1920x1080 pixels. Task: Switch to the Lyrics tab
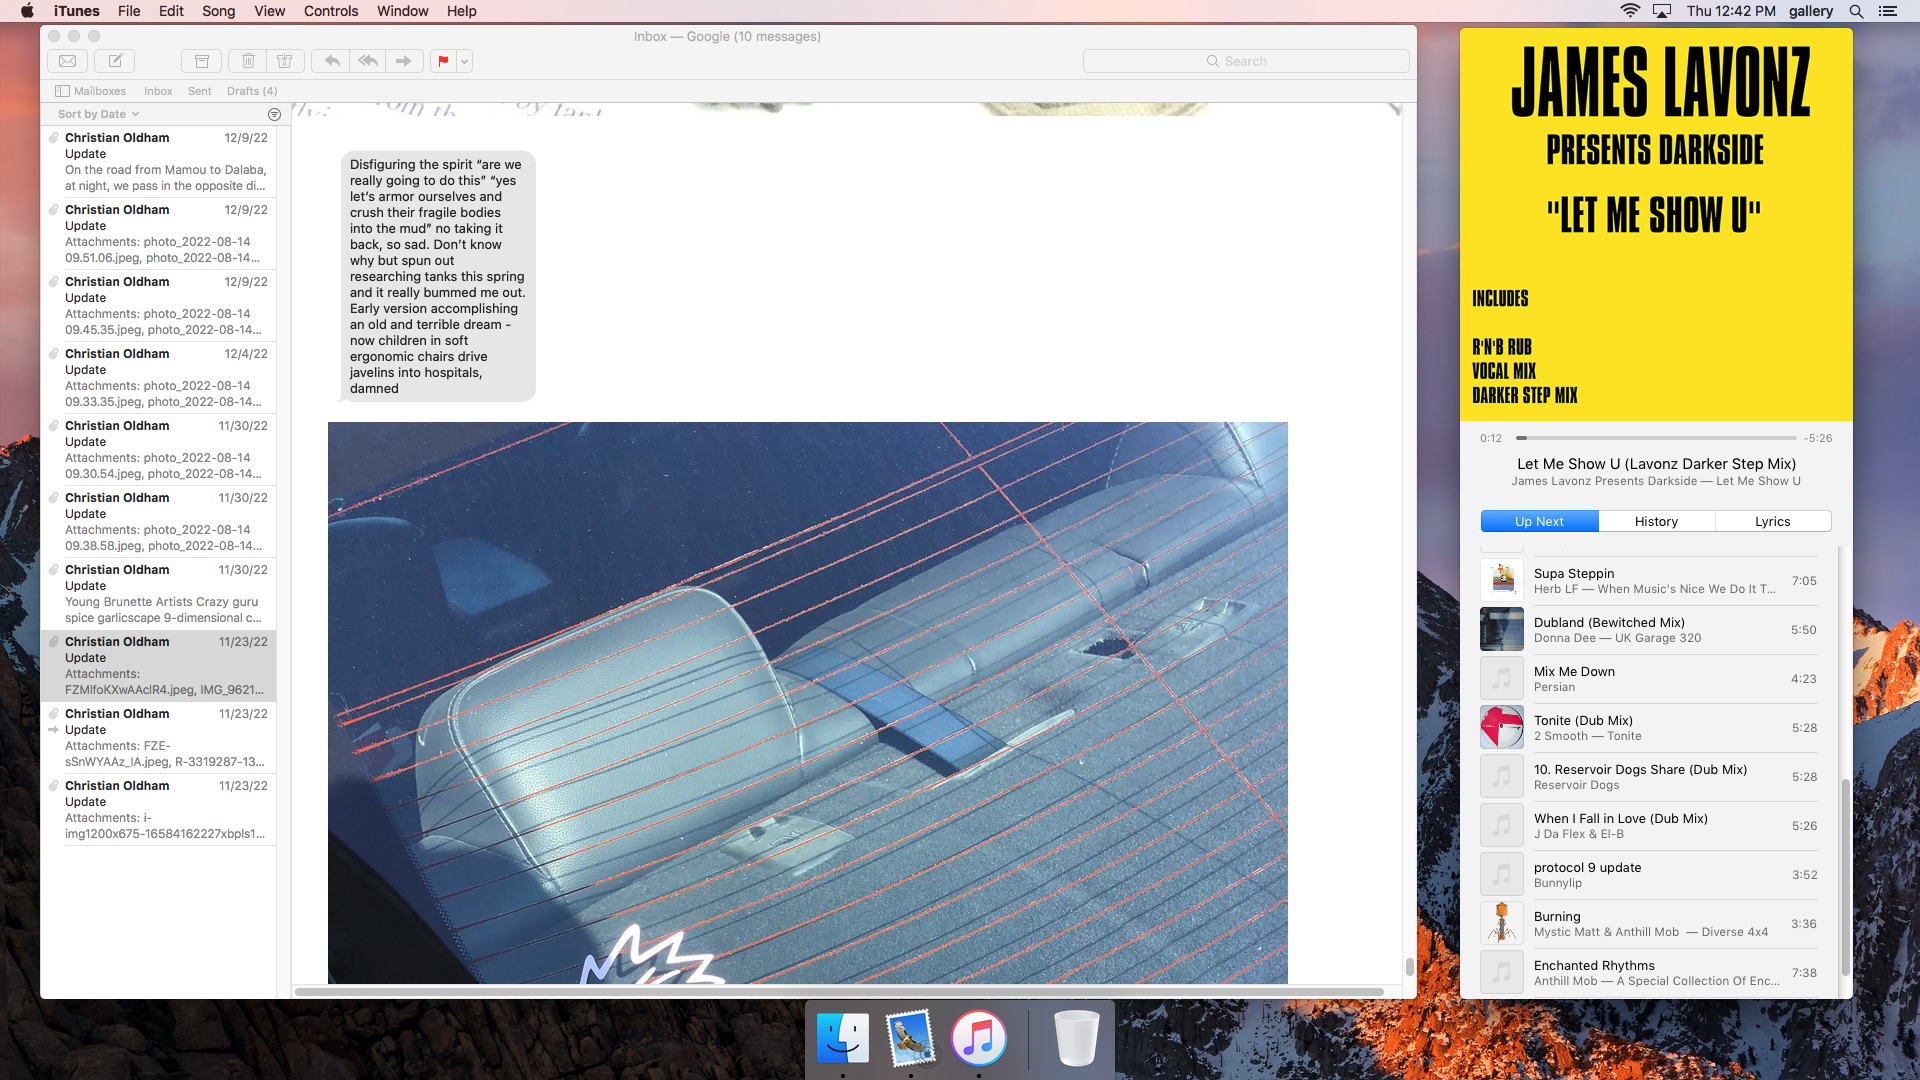[1773, 522]
